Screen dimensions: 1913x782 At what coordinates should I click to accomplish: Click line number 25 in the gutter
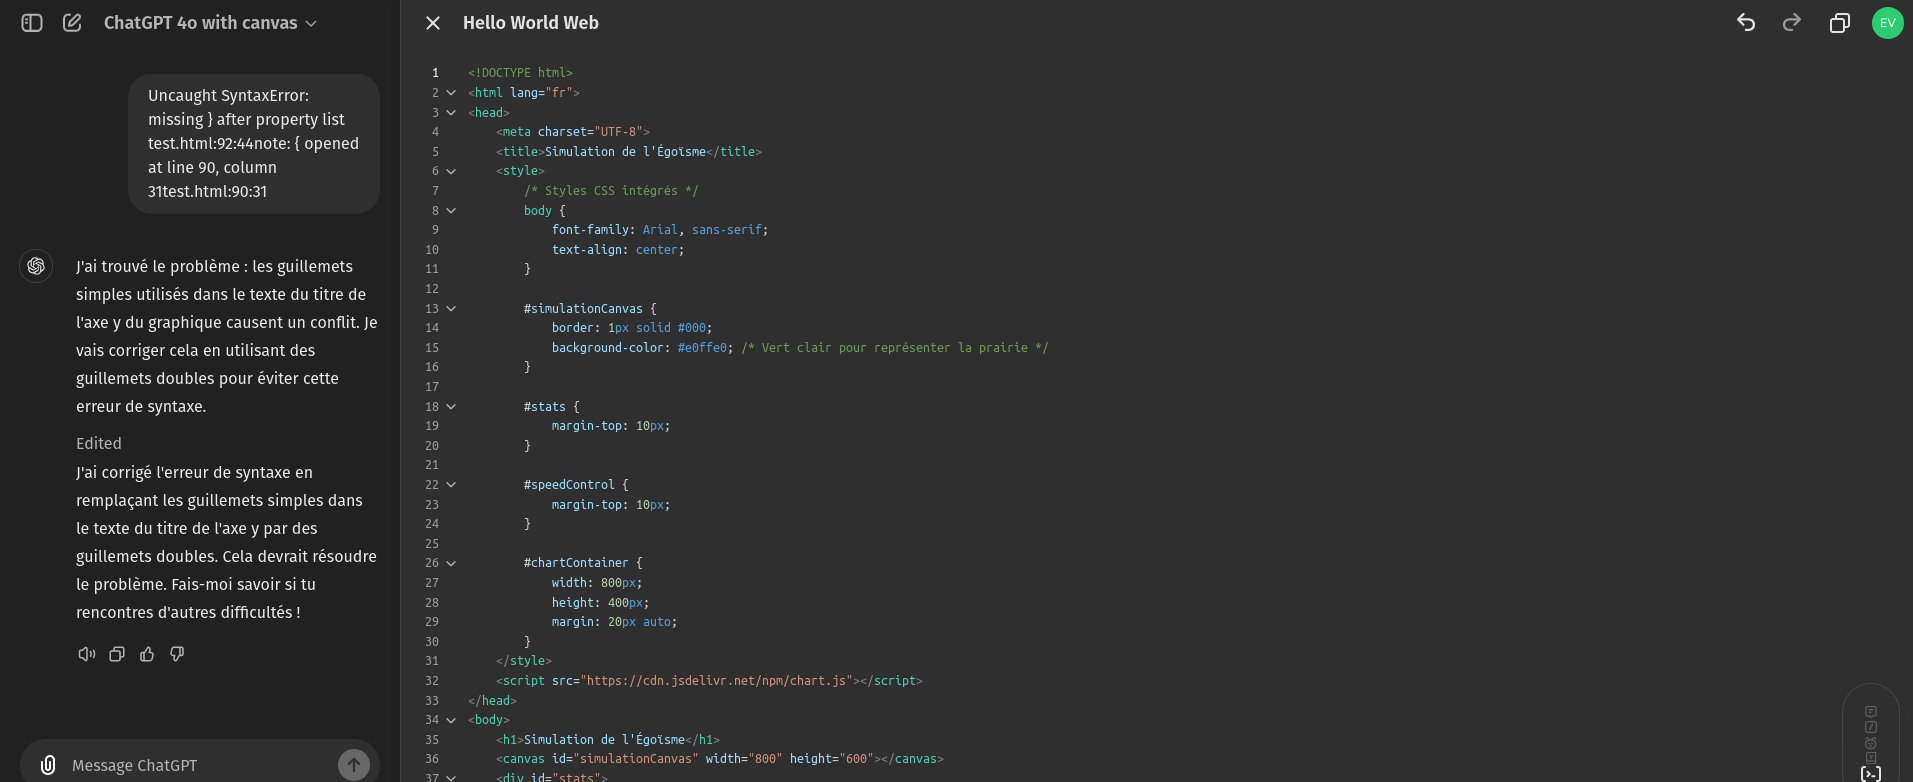coord(432,544)
